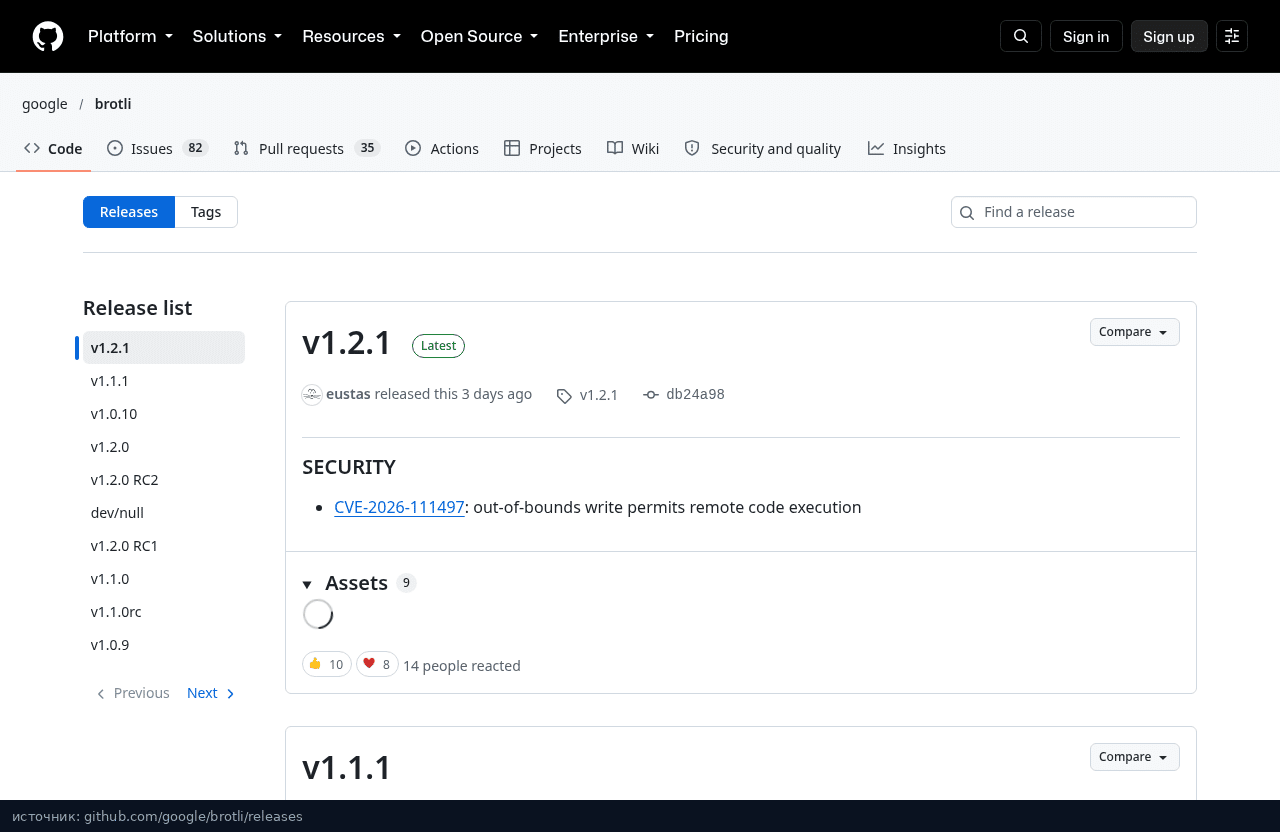Image resolution: width=1280 pixels, height=832 pixels.
Task: Select v1.1.1 in the release list
Action: pos(164,381)
